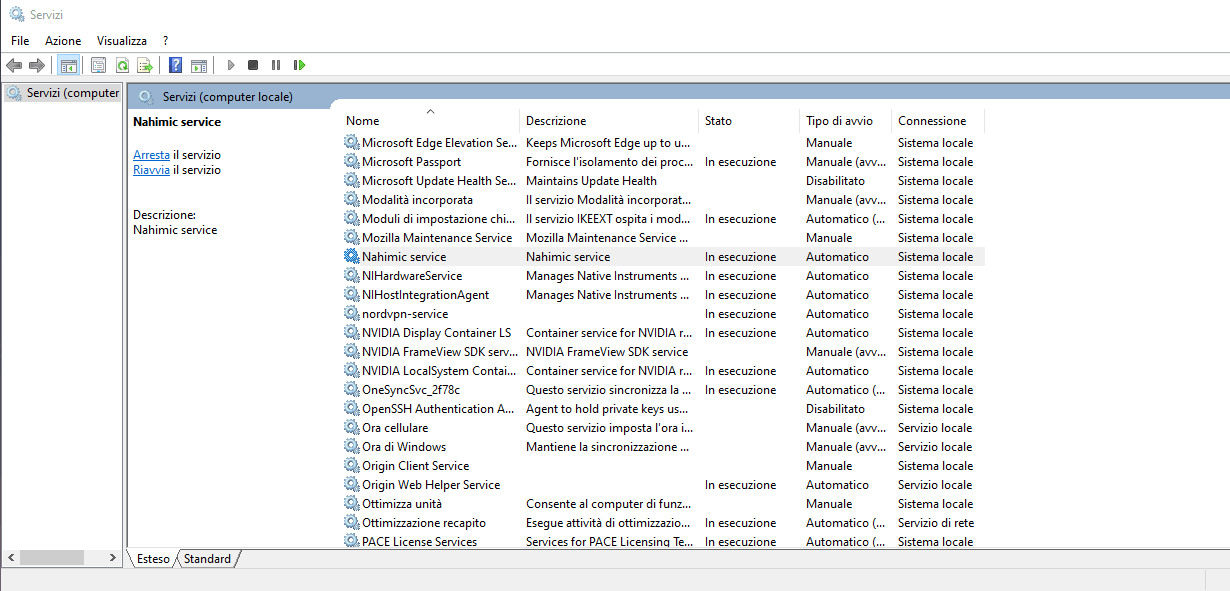Click the gear icon beside OneSyncSvc_2f78c
Viewport: 1230px width, 591px height.
(x=352, y=390)
